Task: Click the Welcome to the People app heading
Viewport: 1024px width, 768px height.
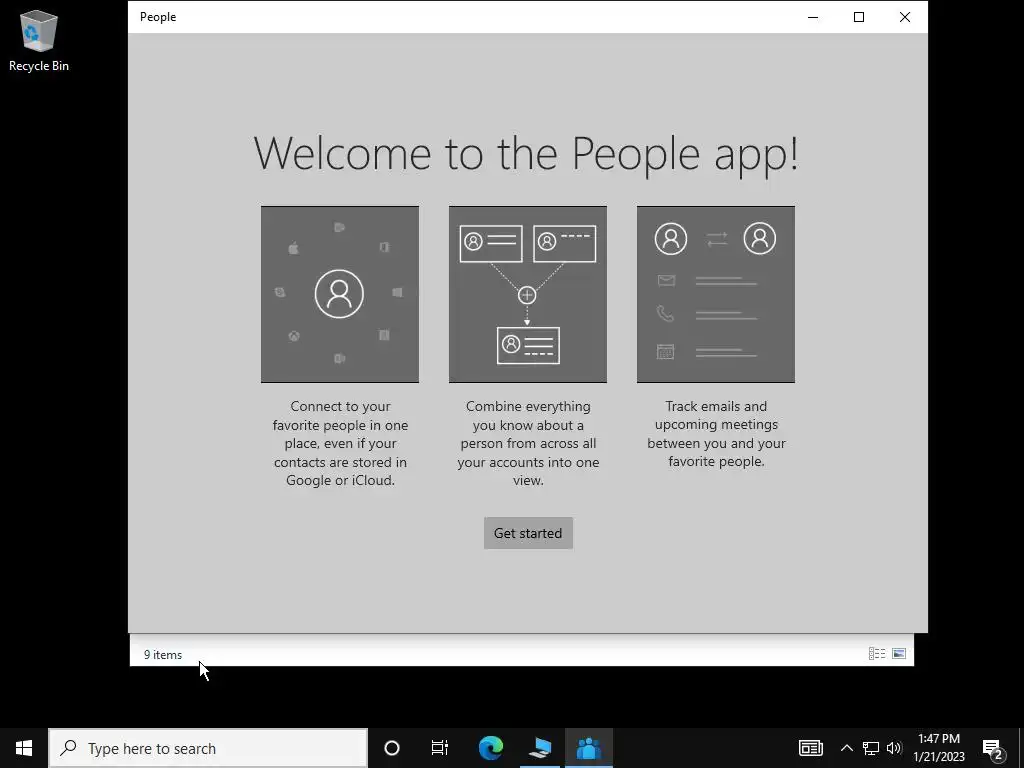Action: [x=526, y=154]
